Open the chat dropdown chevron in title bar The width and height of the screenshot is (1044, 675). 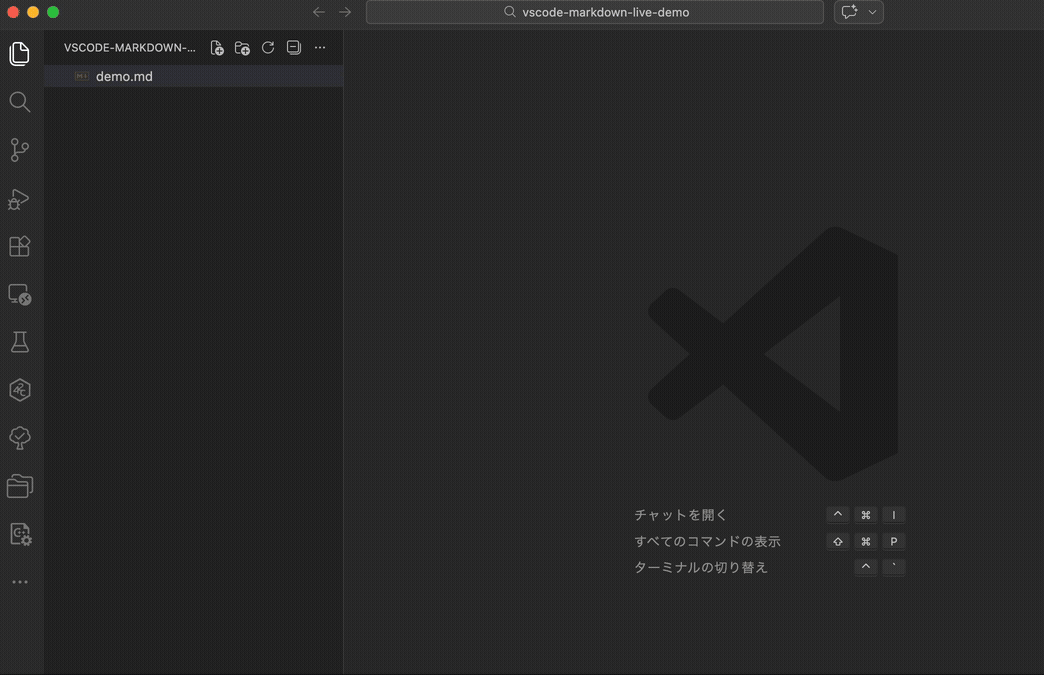click(x=872, y=12)
